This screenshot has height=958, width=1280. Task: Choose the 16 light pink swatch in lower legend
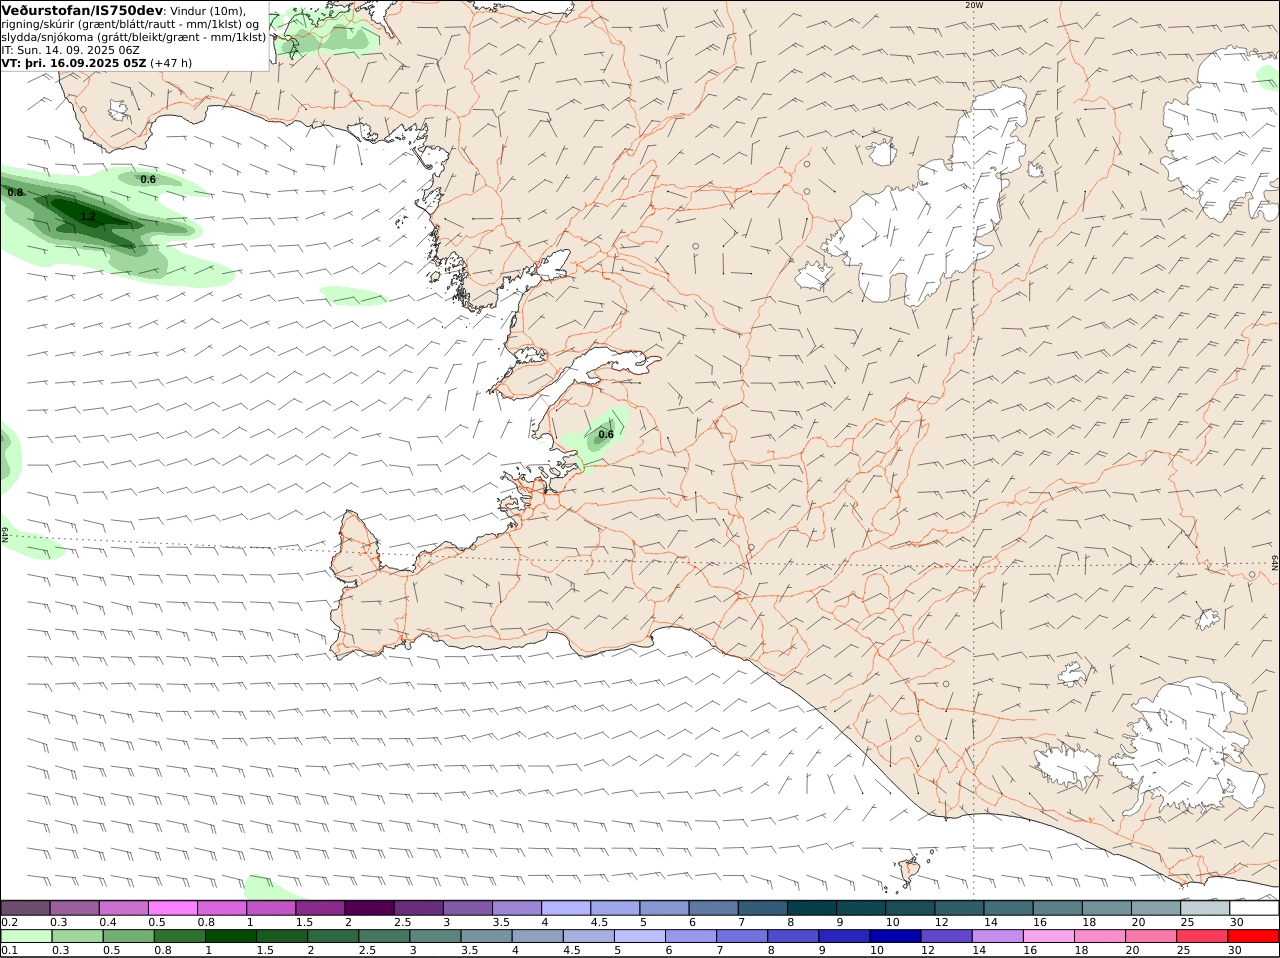1048,936
